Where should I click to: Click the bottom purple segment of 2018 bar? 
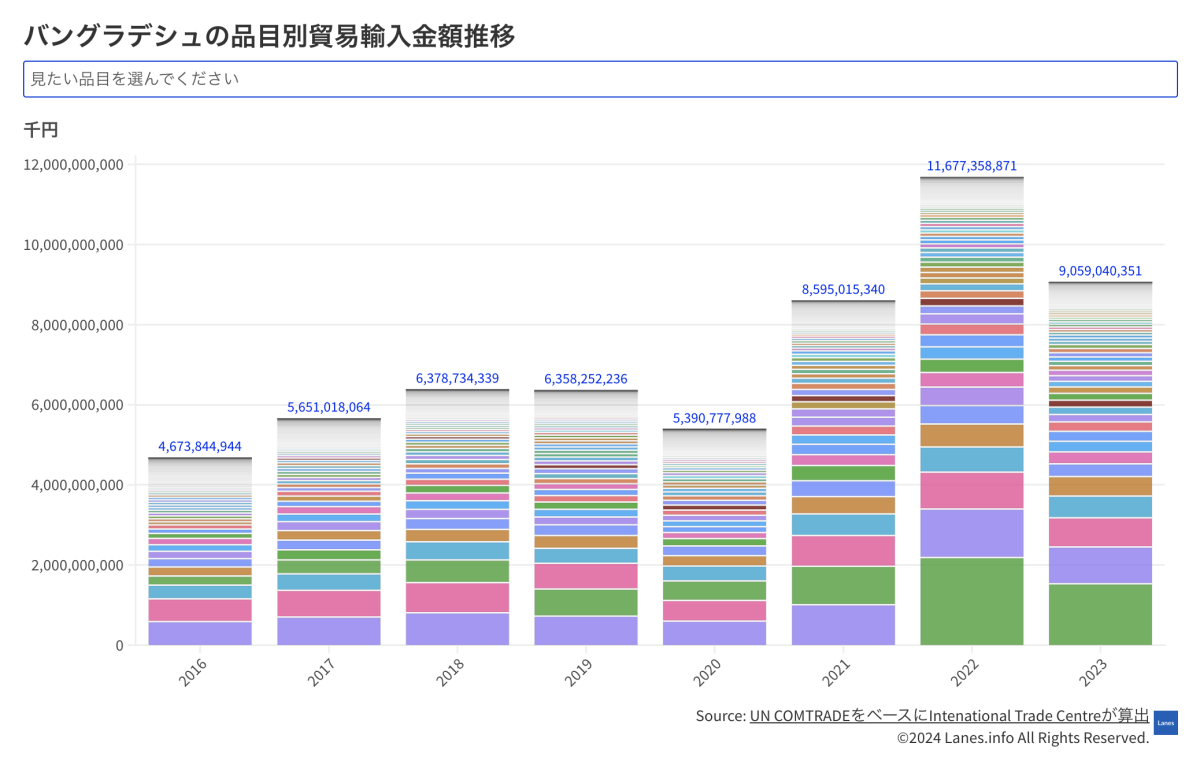[457, 628]
